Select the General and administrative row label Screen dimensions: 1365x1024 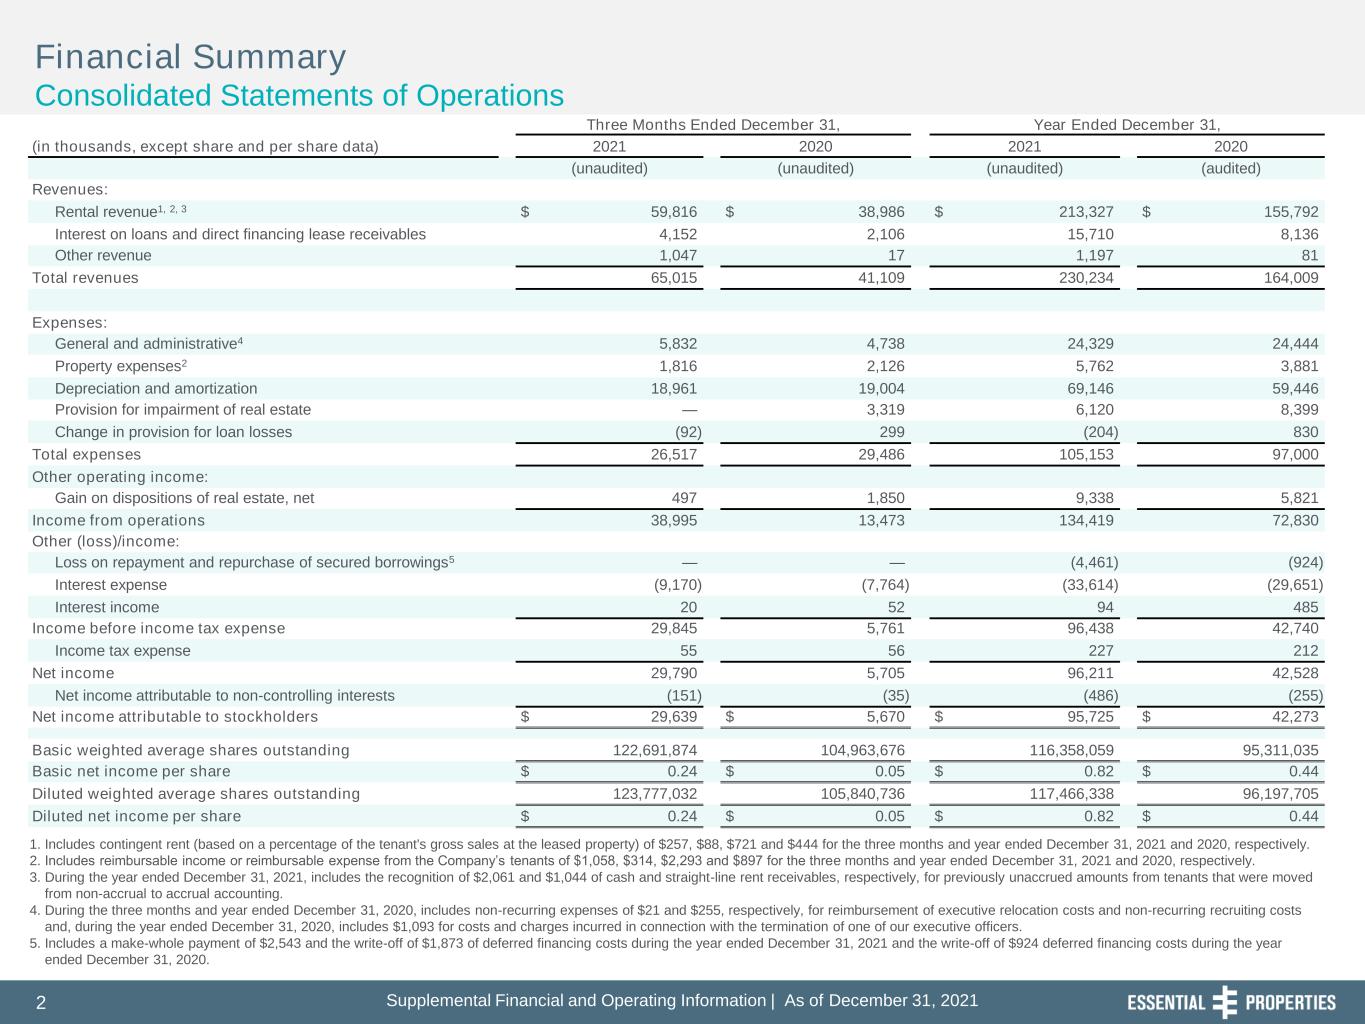coord(149,344)
